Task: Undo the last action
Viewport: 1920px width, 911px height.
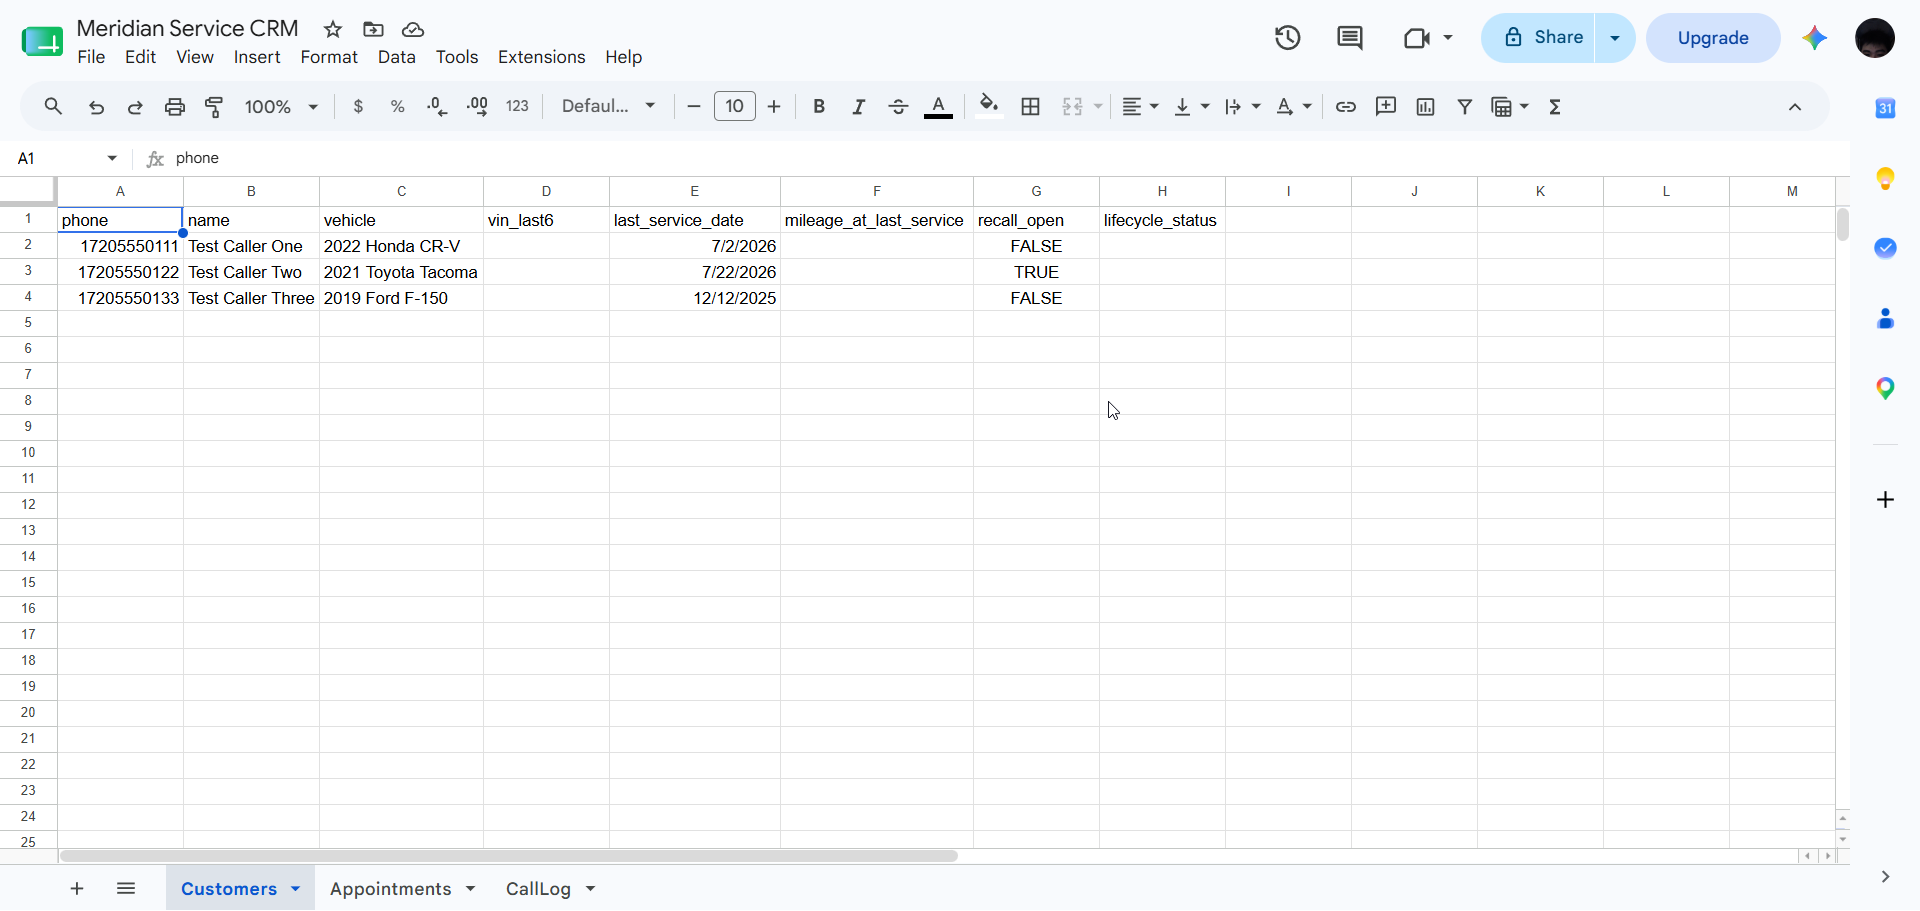Action: pos(96,106)
